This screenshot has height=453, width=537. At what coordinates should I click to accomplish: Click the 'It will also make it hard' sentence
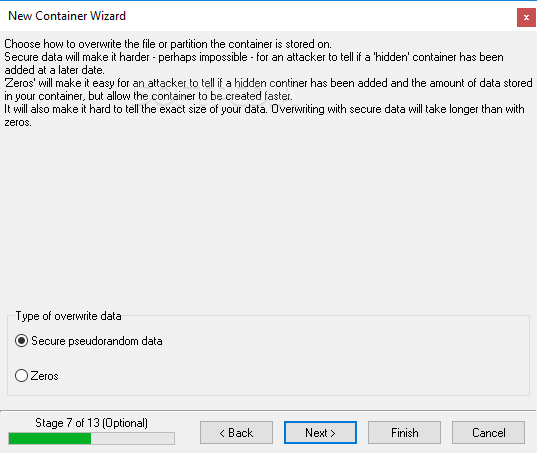pos(264,115)
